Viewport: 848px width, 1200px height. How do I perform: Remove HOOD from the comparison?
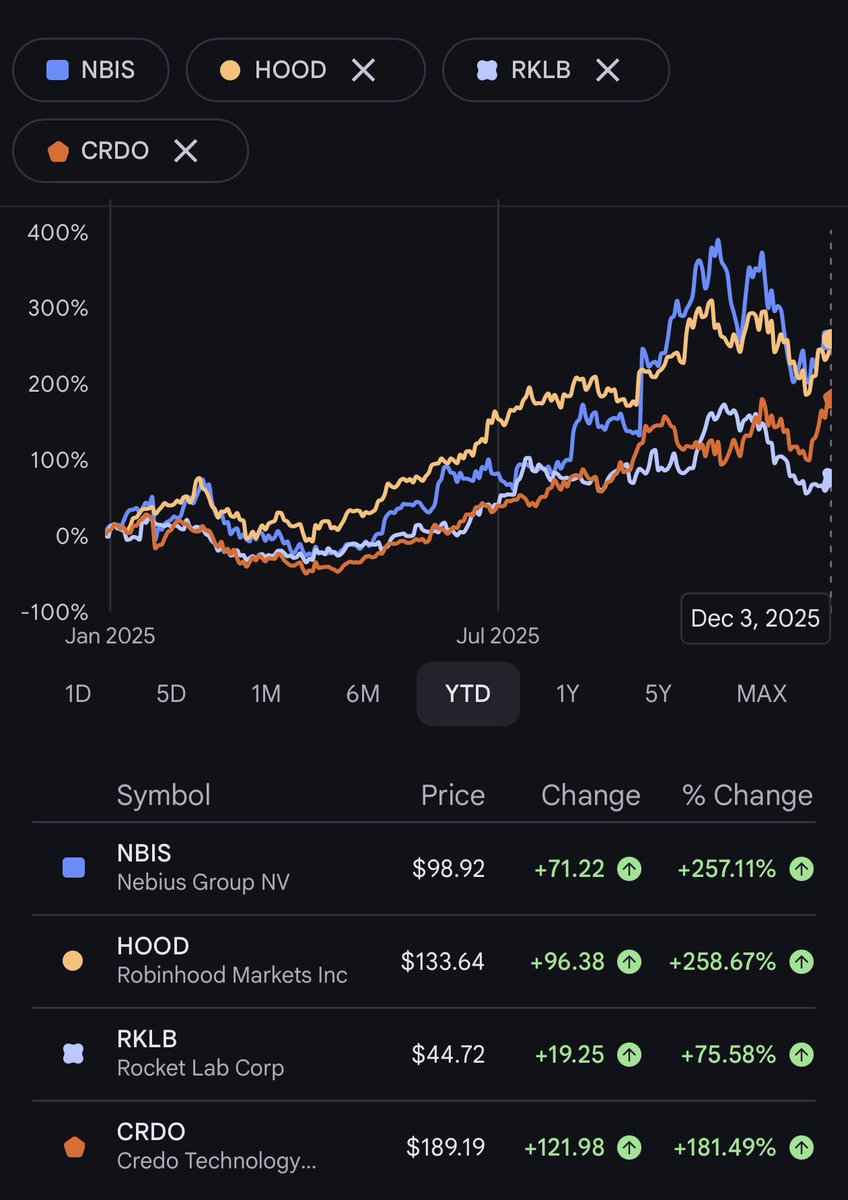click(363, 70)
